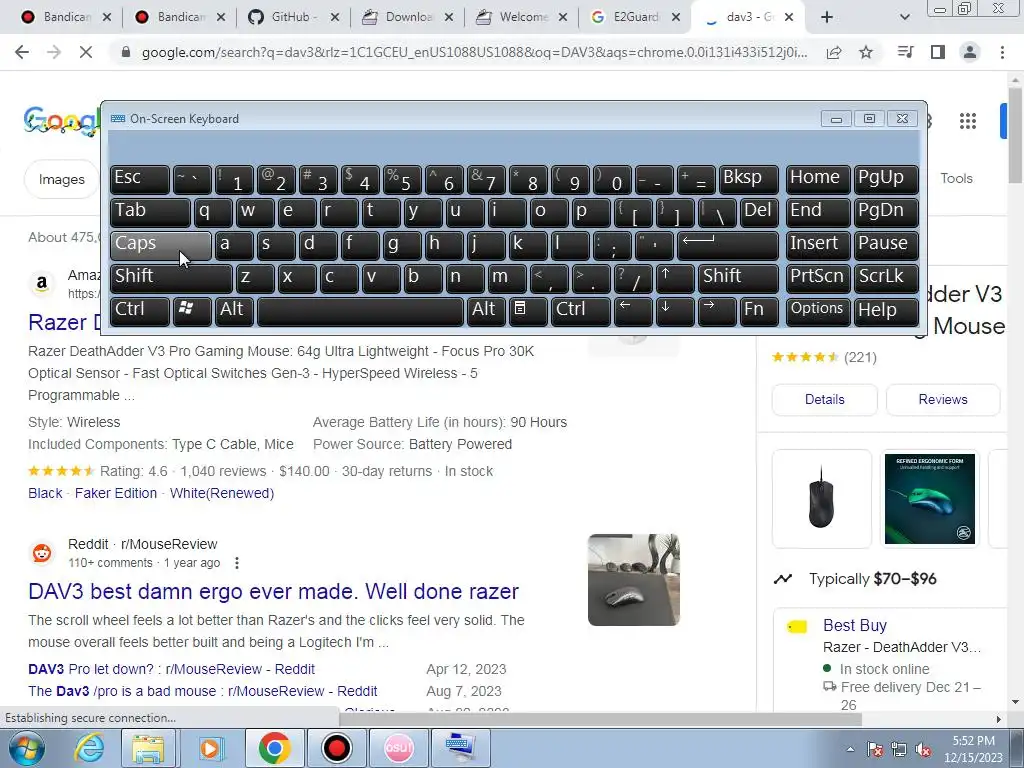The height and width of the screenshot is (768, 1024).
Task: Click the down arrow key
Action: coord(675,311)
